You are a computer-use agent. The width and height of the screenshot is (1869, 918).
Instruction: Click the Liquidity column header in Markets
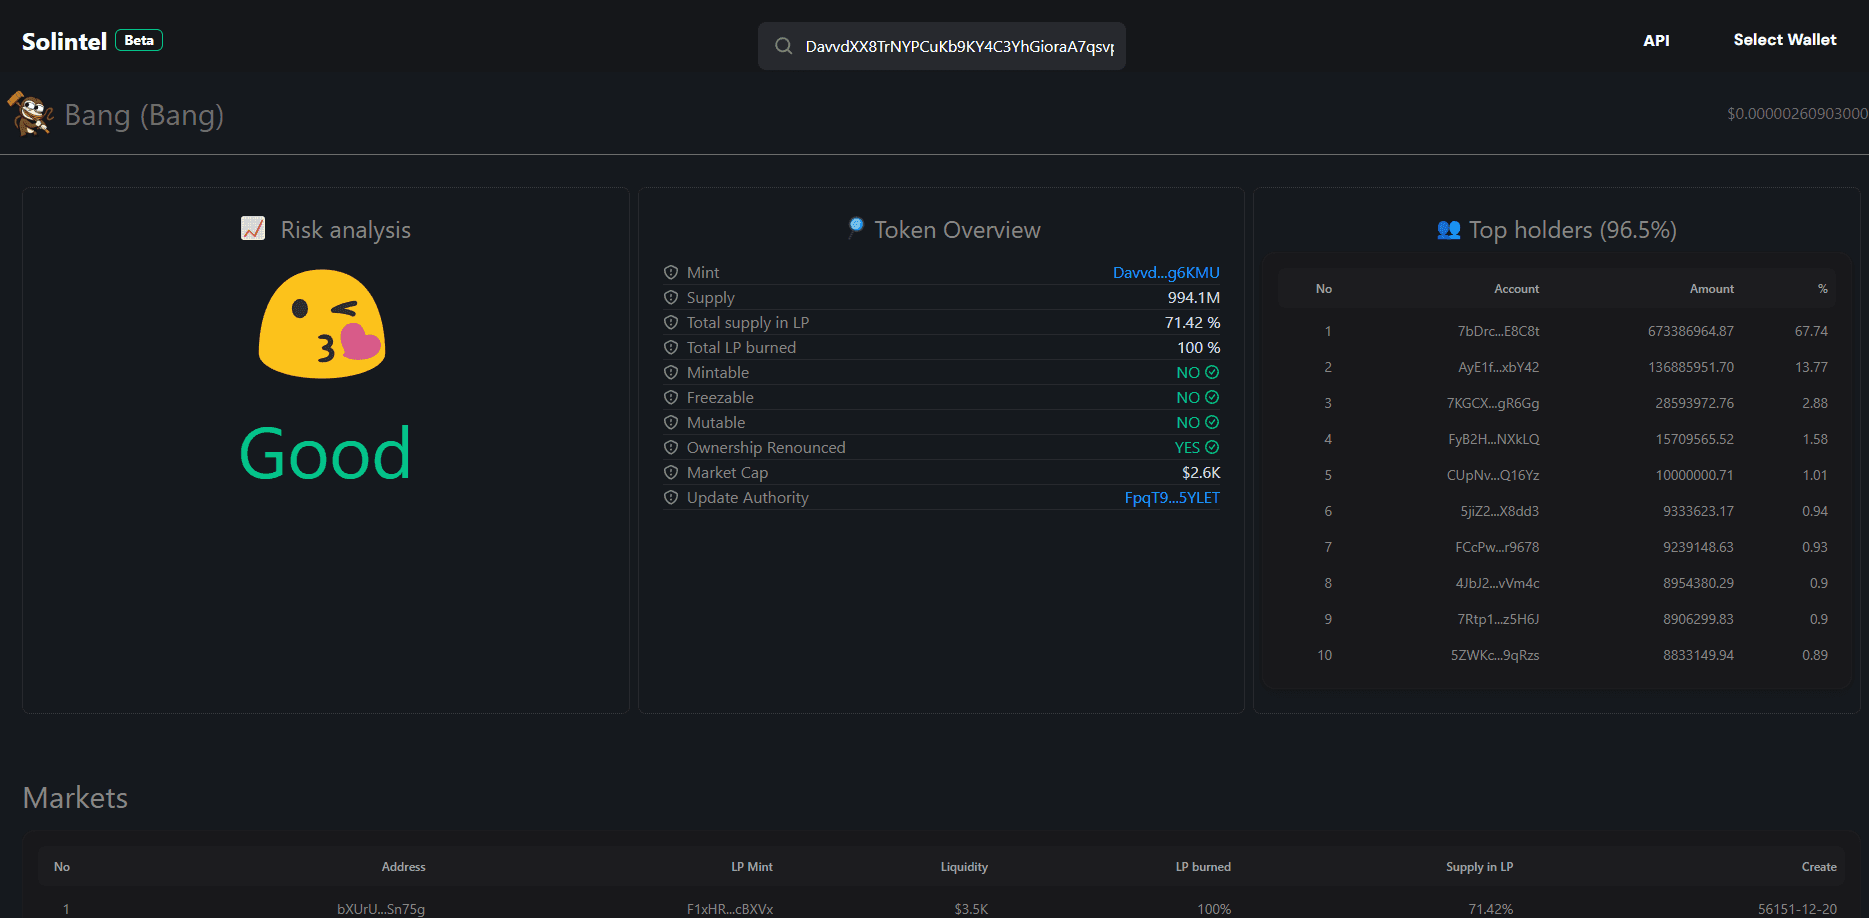point(964,867)
